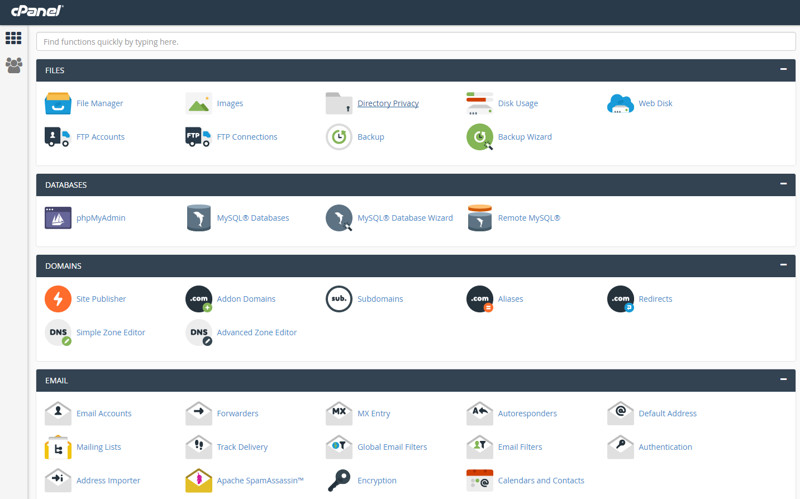Open the Autoresponders envelope icon
Image resolution: width=800 pixels, height=499 pixels.
480,413
